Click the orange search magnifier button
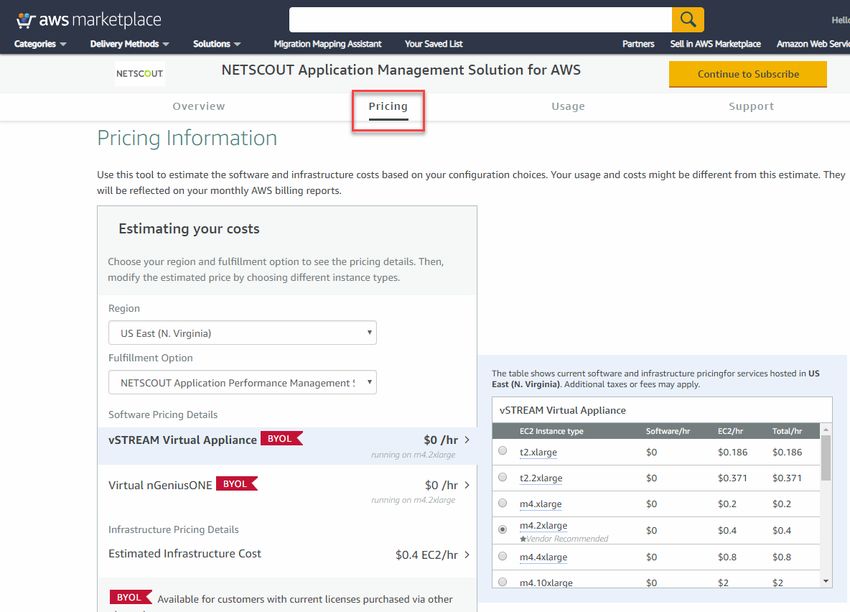850x612 pixels. (688, 20)
